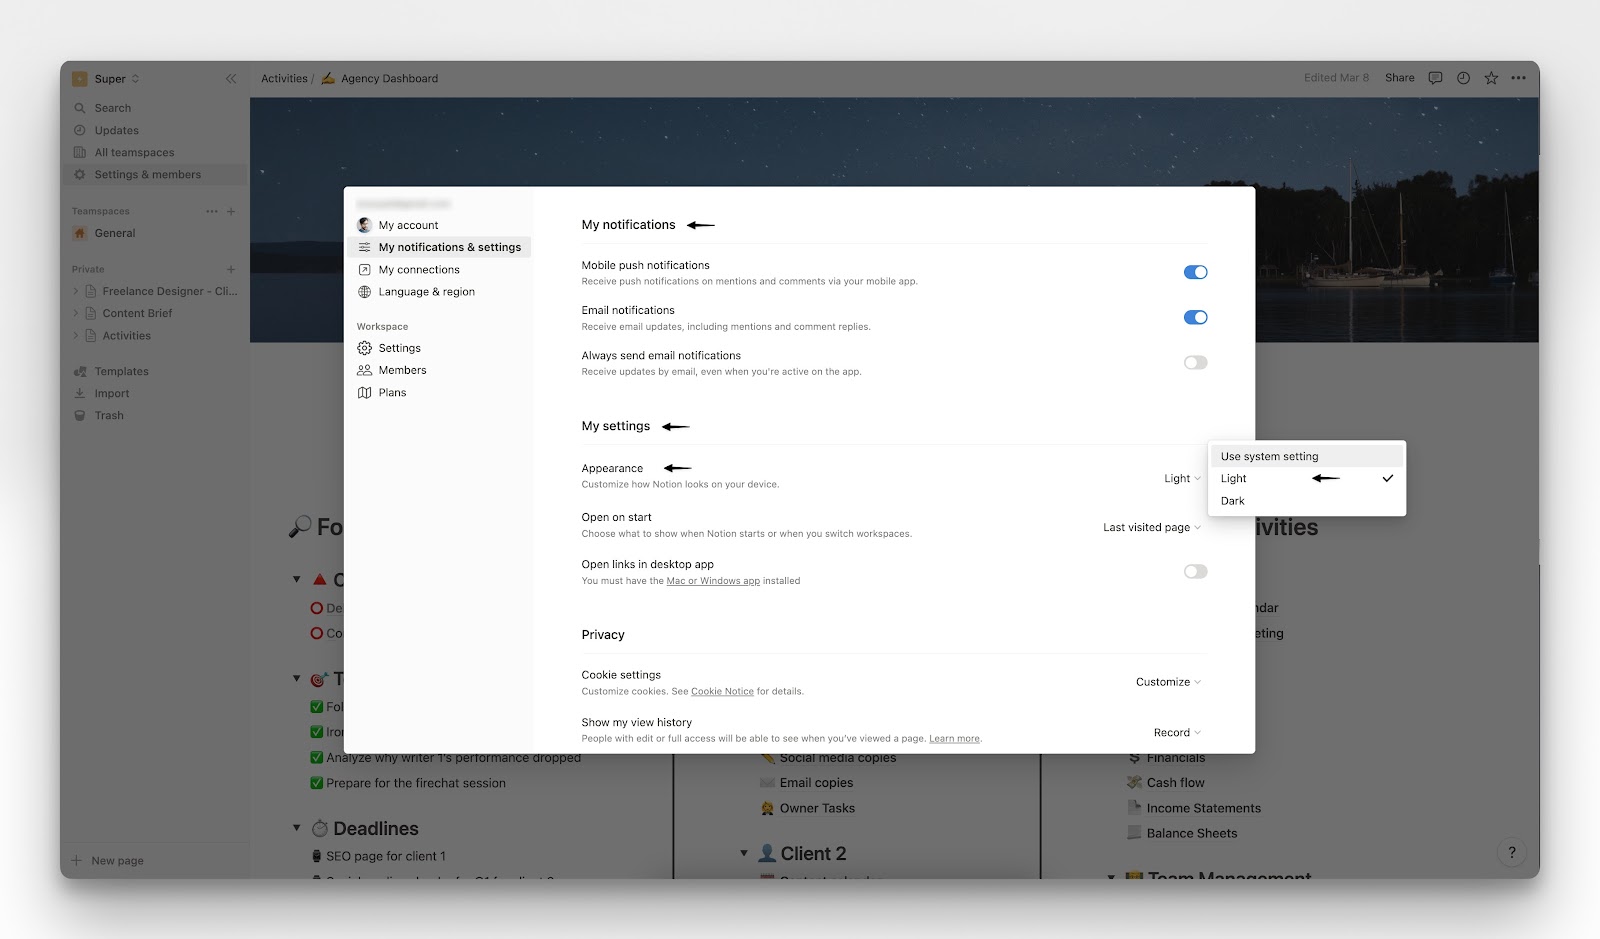
Task: Collapse the sidebar with the double-chevron icon
Action: [x=231, y=79]
